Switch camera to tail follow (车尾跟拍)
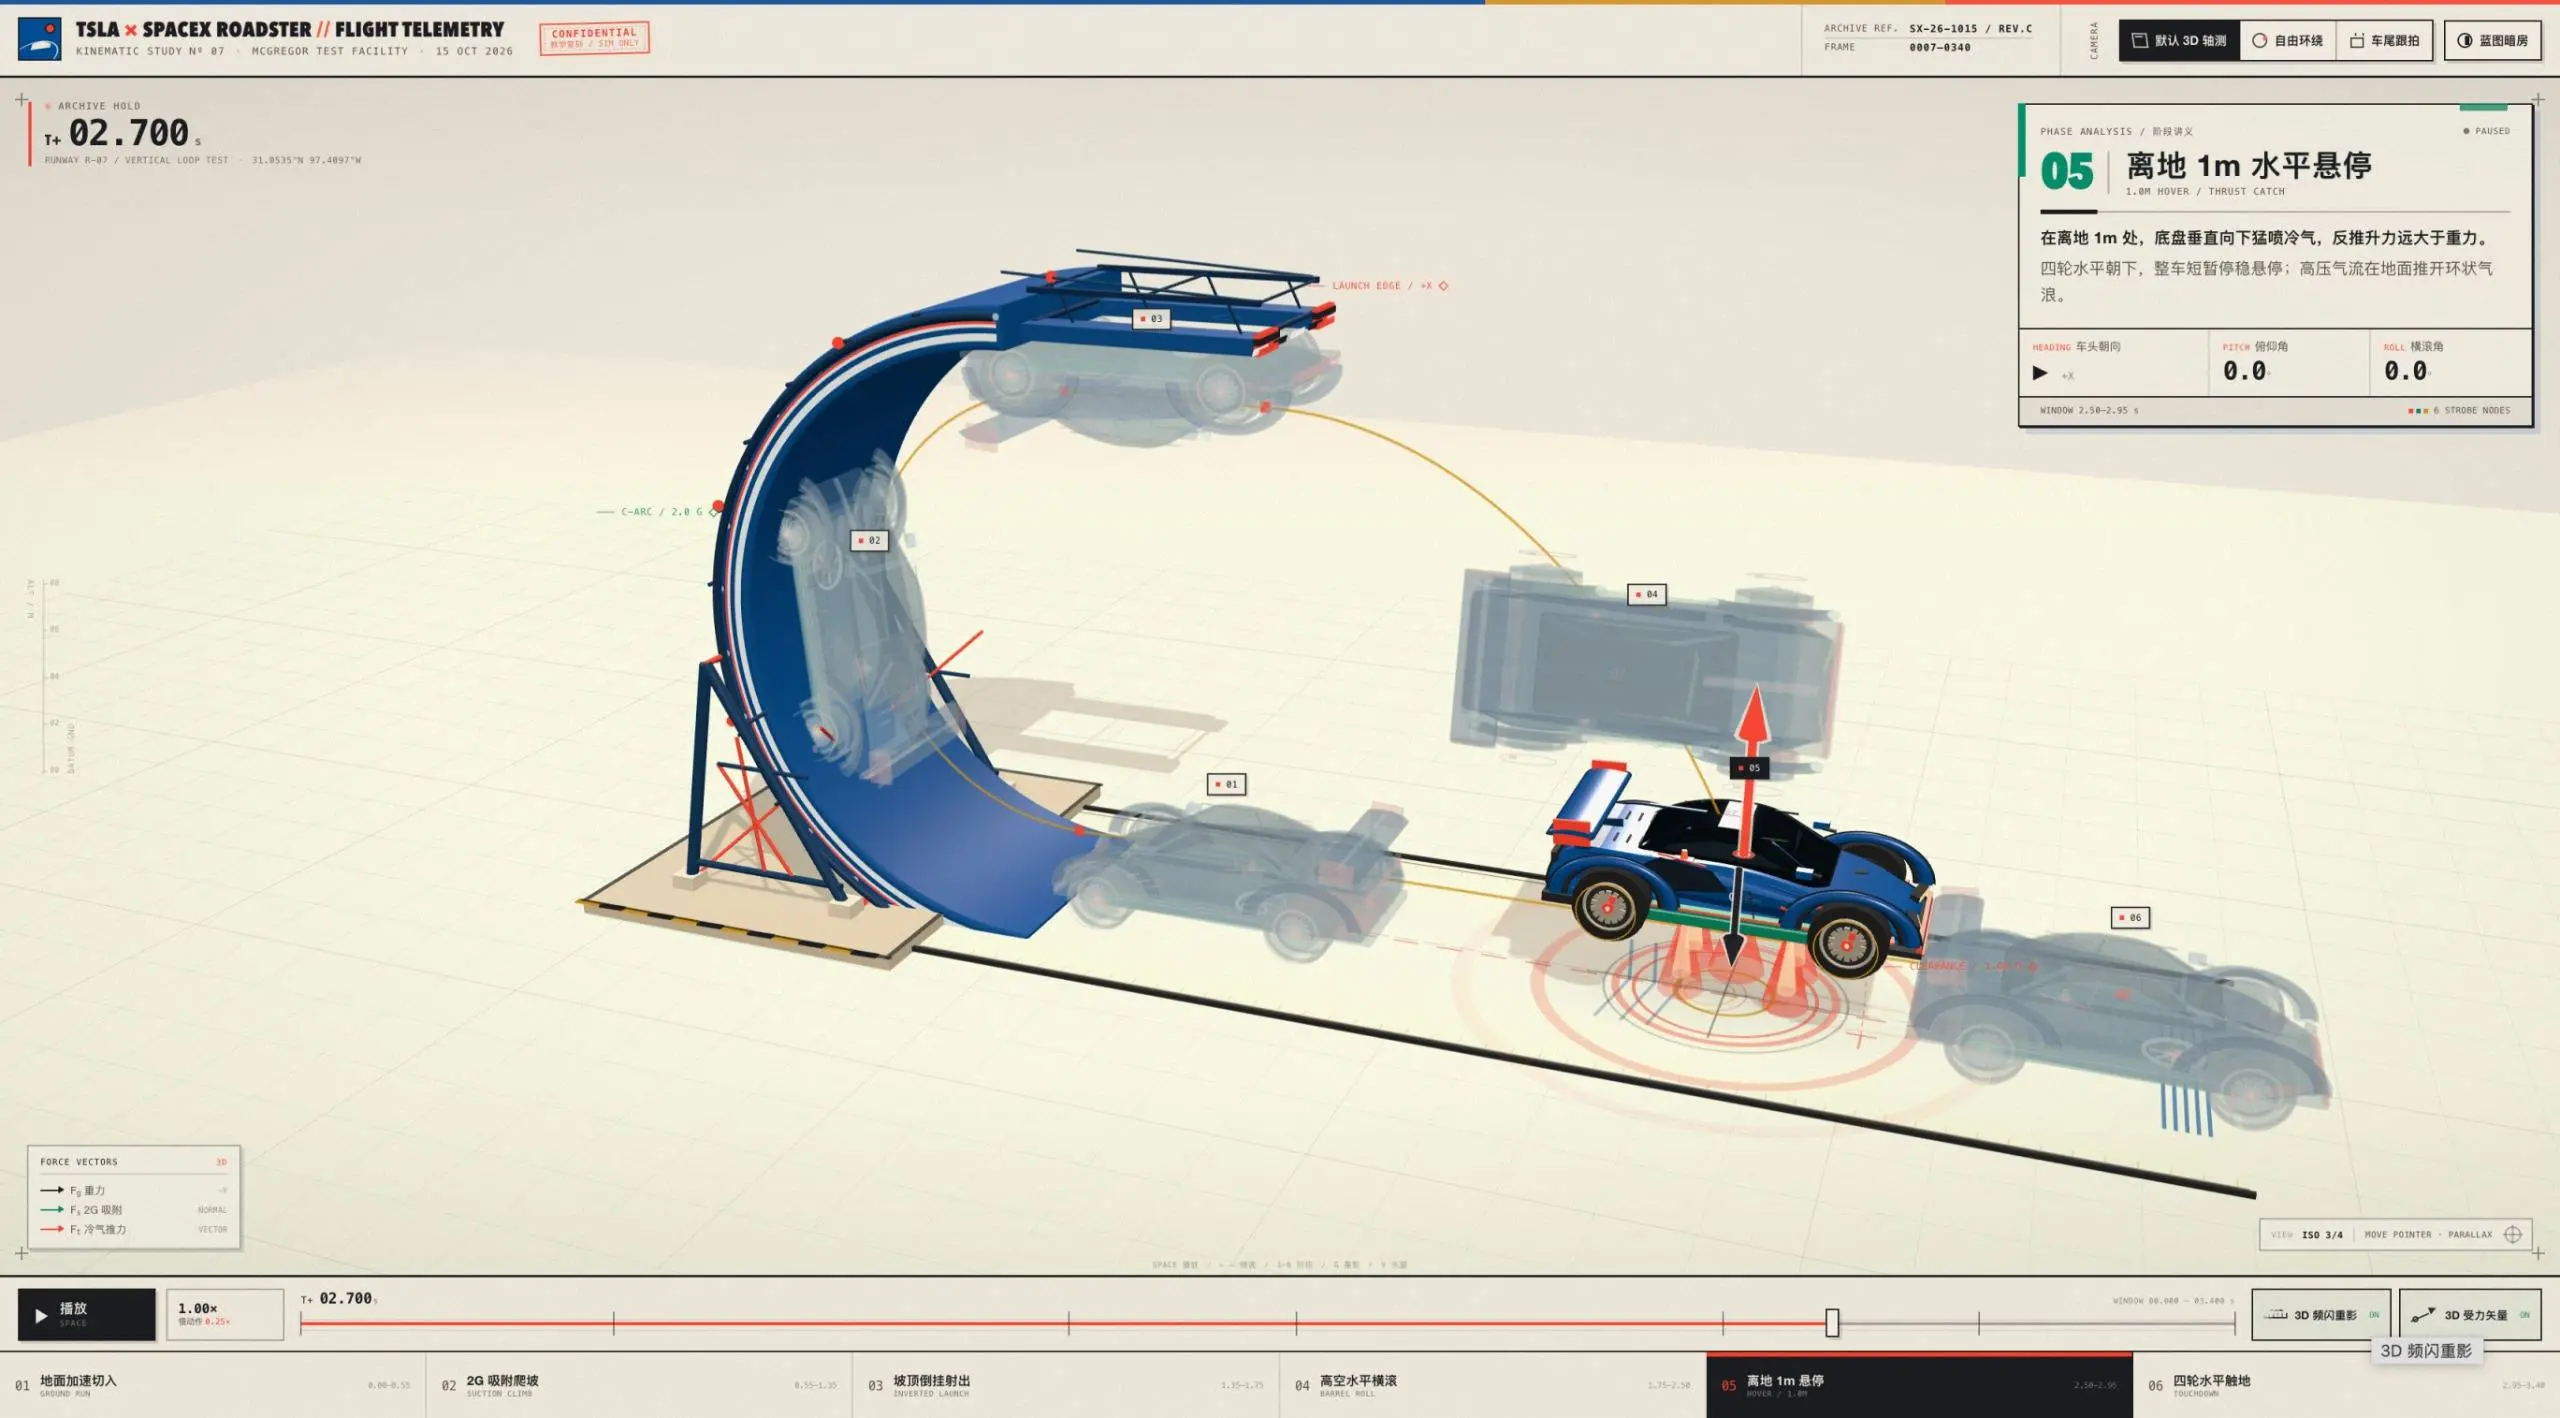The image size is (2560, 1418). (x=2384, y=41)
